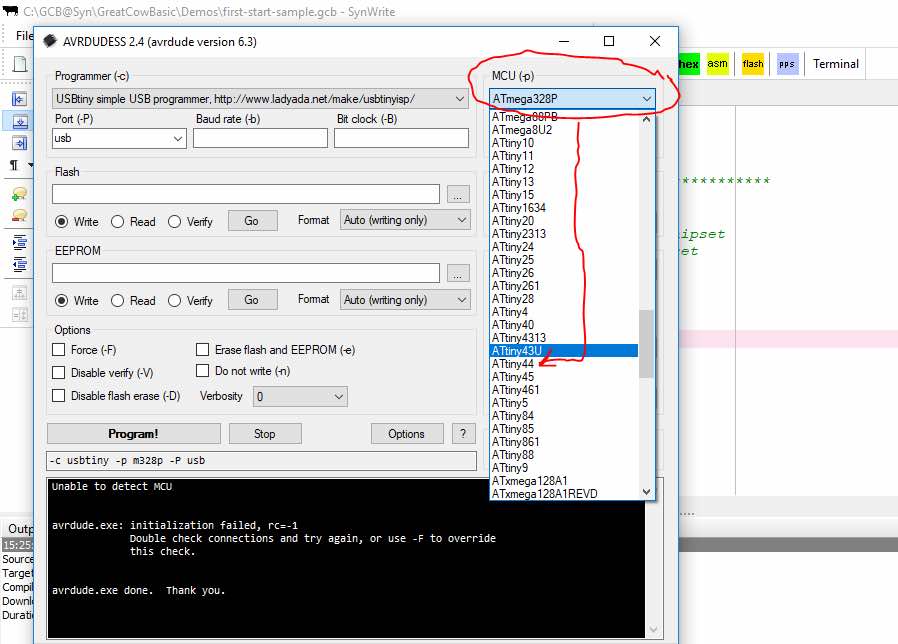The image size is (898, 644).
Task: Enable Erase flash and EEPROM (-e) checkbox
Action: (x=202, y=350)
